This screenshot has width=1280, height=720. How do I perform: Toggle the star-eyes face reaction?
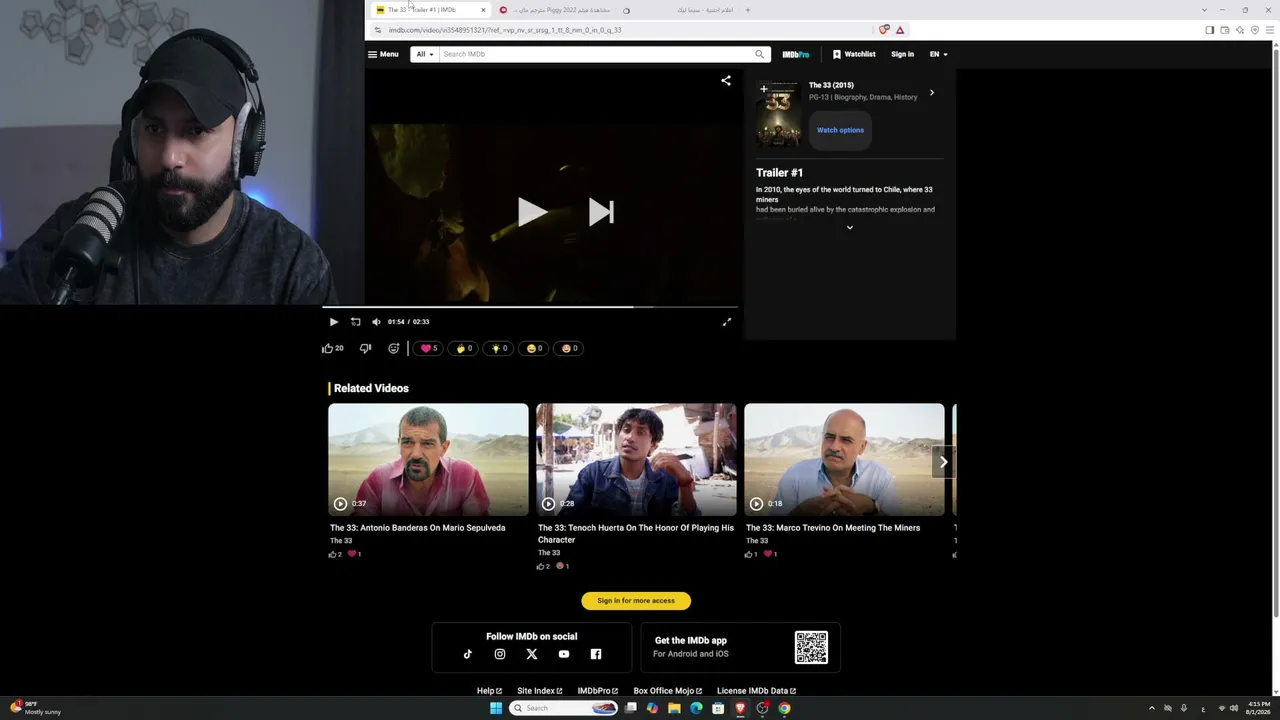point(569,348)
